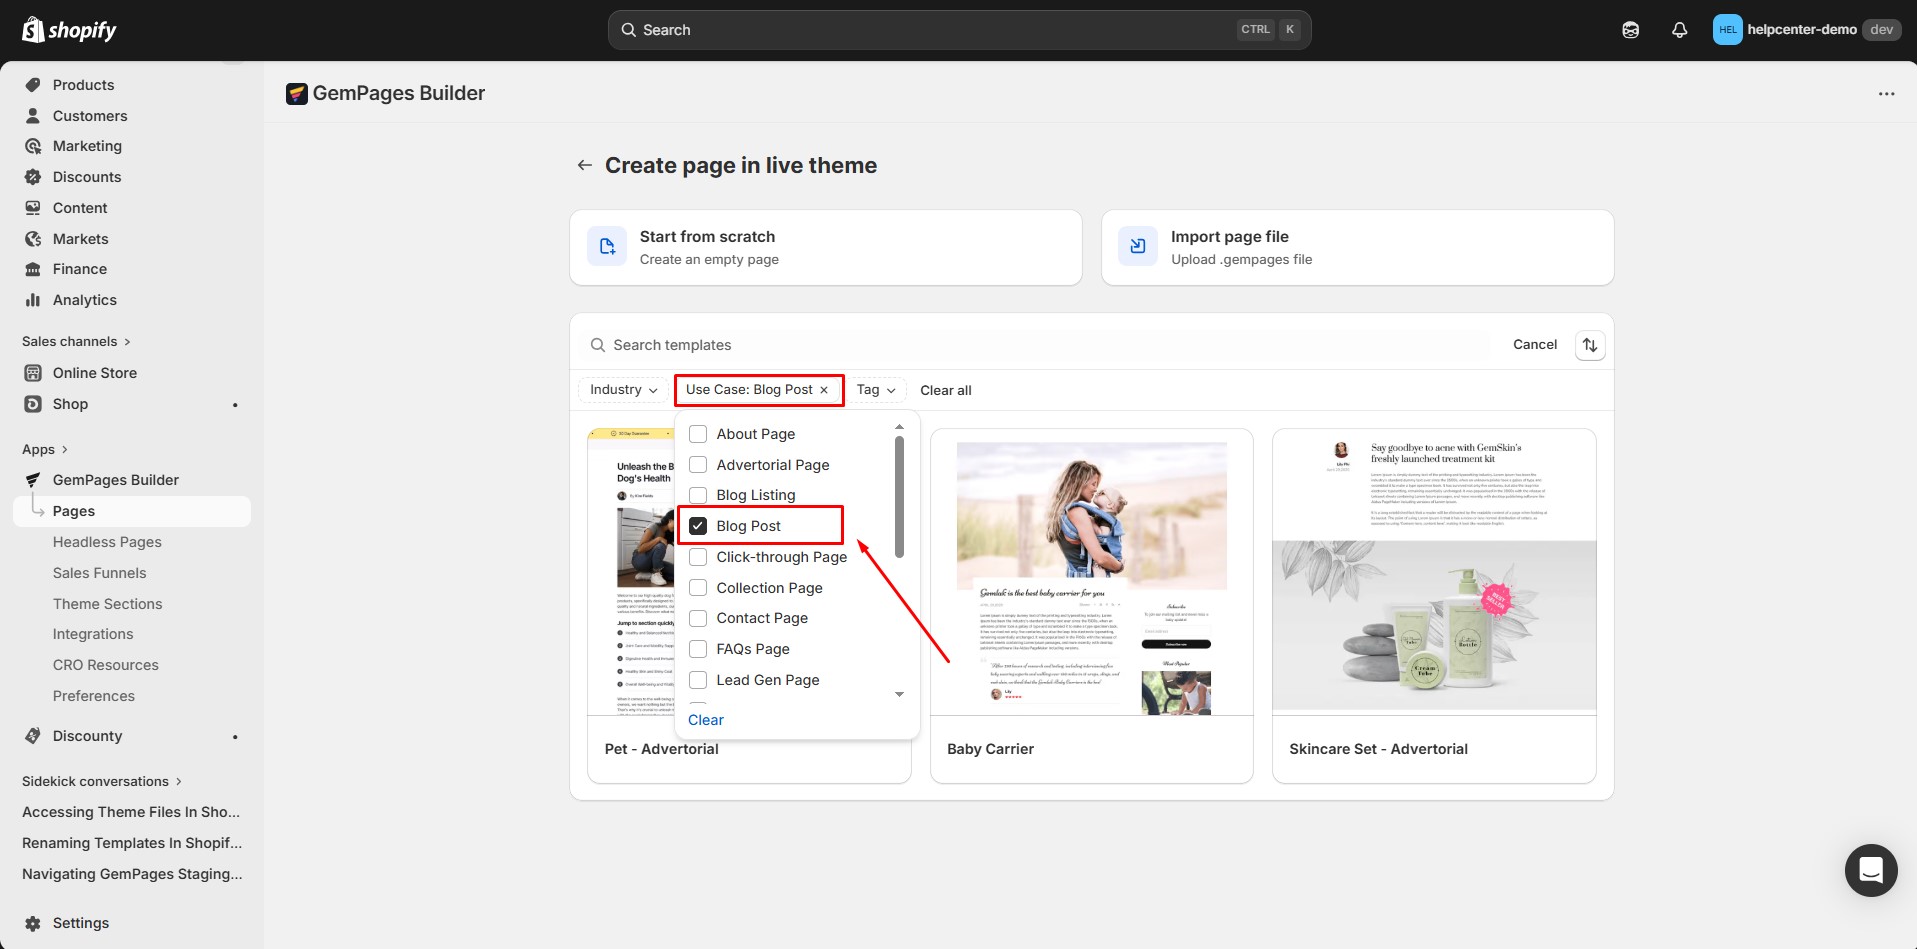Click the Clear link in dropdown
The height and width of the screenshot is (949, 1917).
pos(705,720)
